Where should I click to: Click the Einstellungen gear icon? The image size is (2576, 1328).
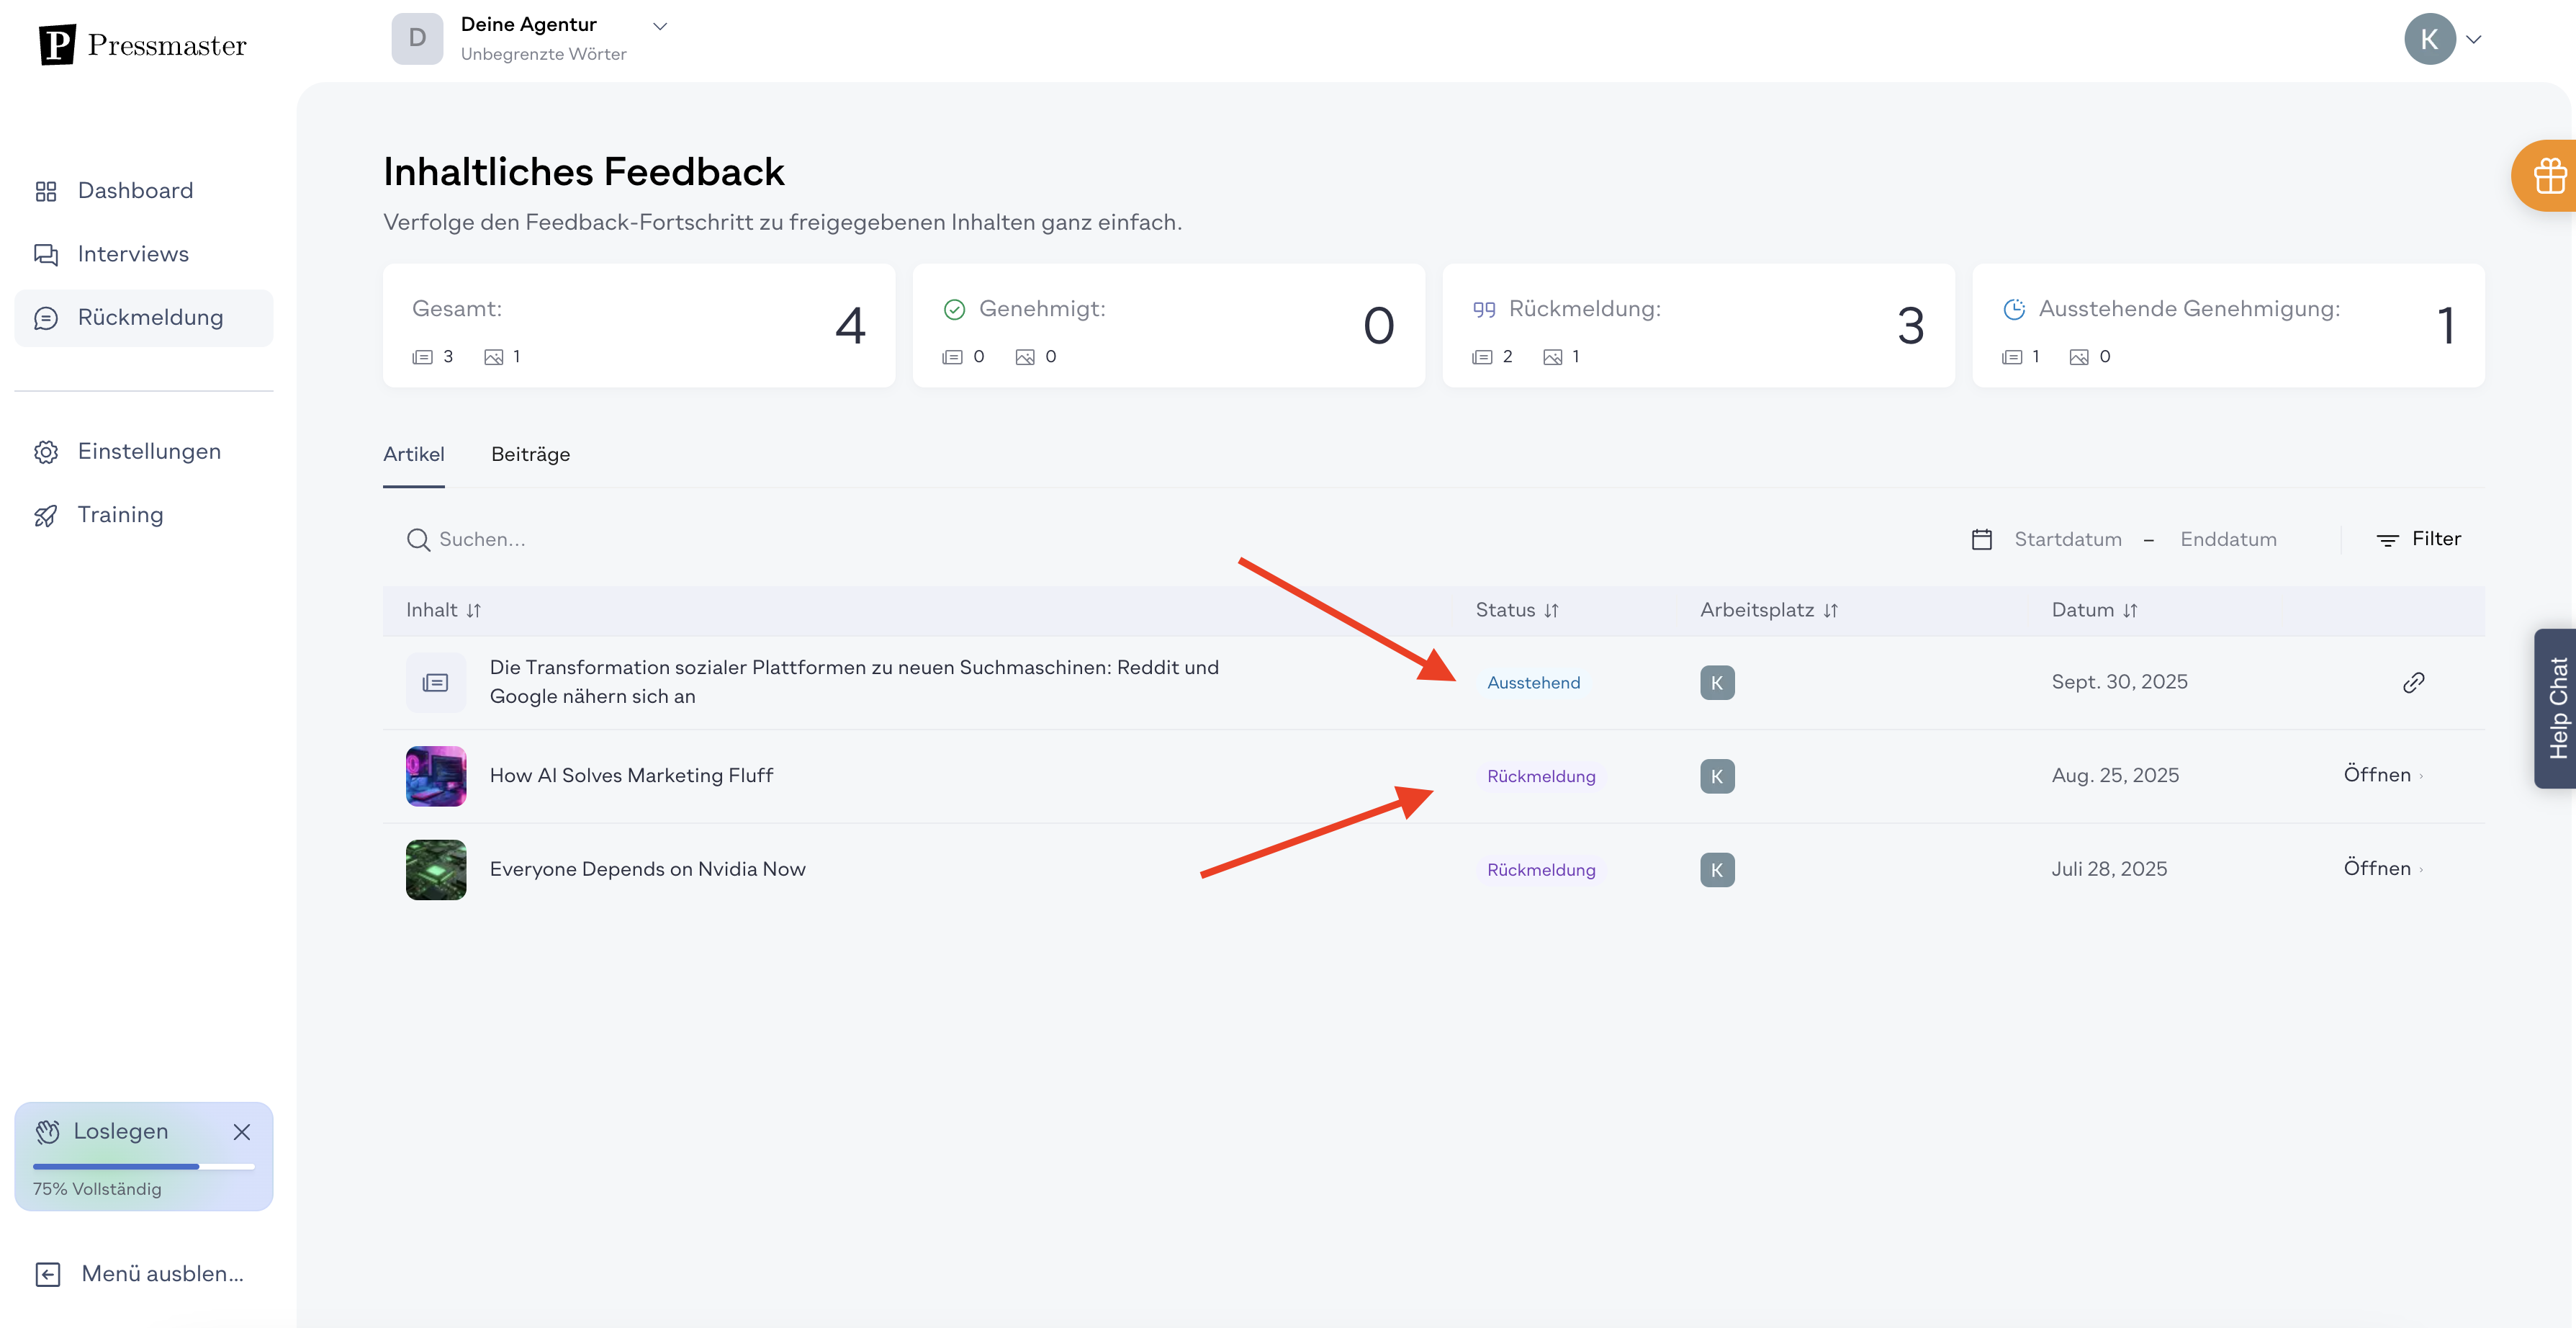pos(46,452)
